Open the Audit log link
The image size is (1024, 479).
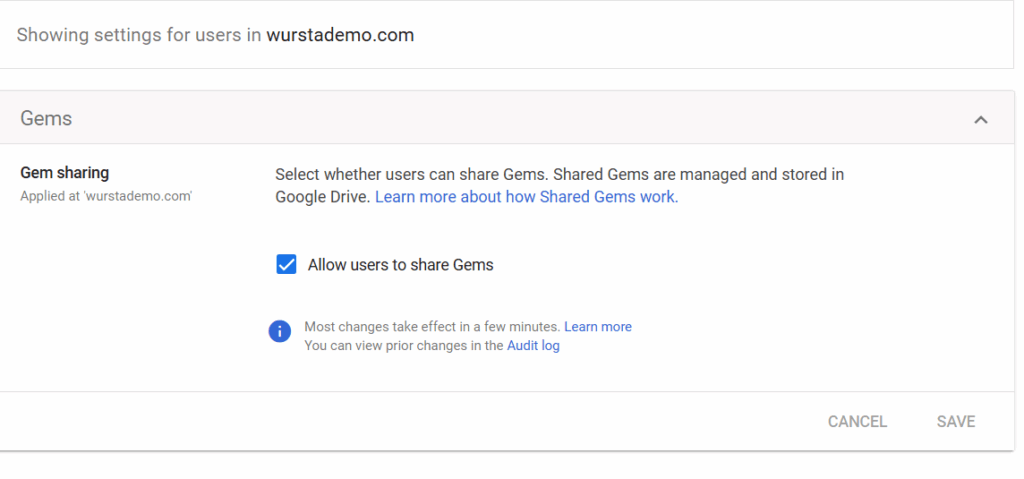pyautogui.click(x=533, y=345)
